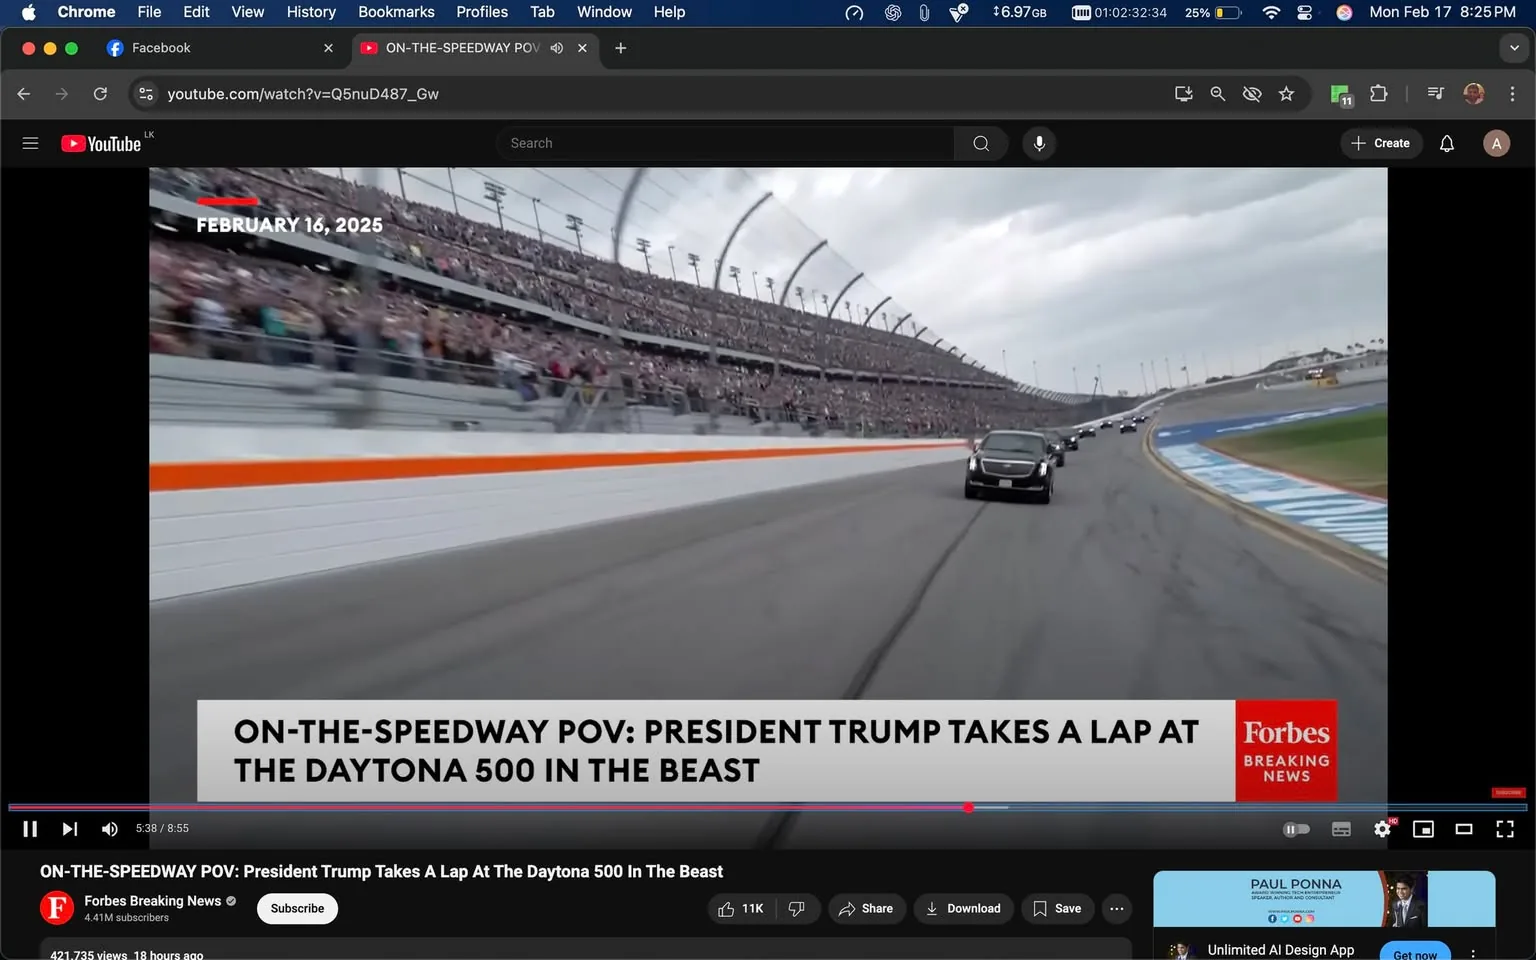Image resolution: width=1536 pixels, height=960 pixels.
Task: Show more options via the video's ellipsis button
Action: pos(1116,908)
